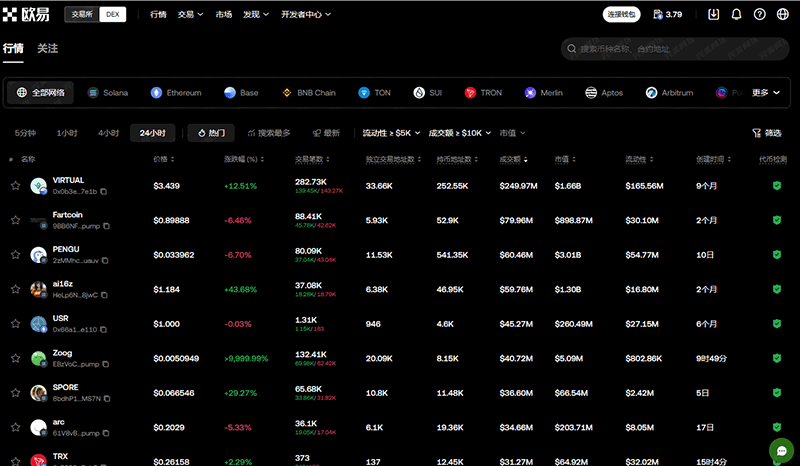Click the 最新 filter button
800x466 pixels.
(326, 133)
